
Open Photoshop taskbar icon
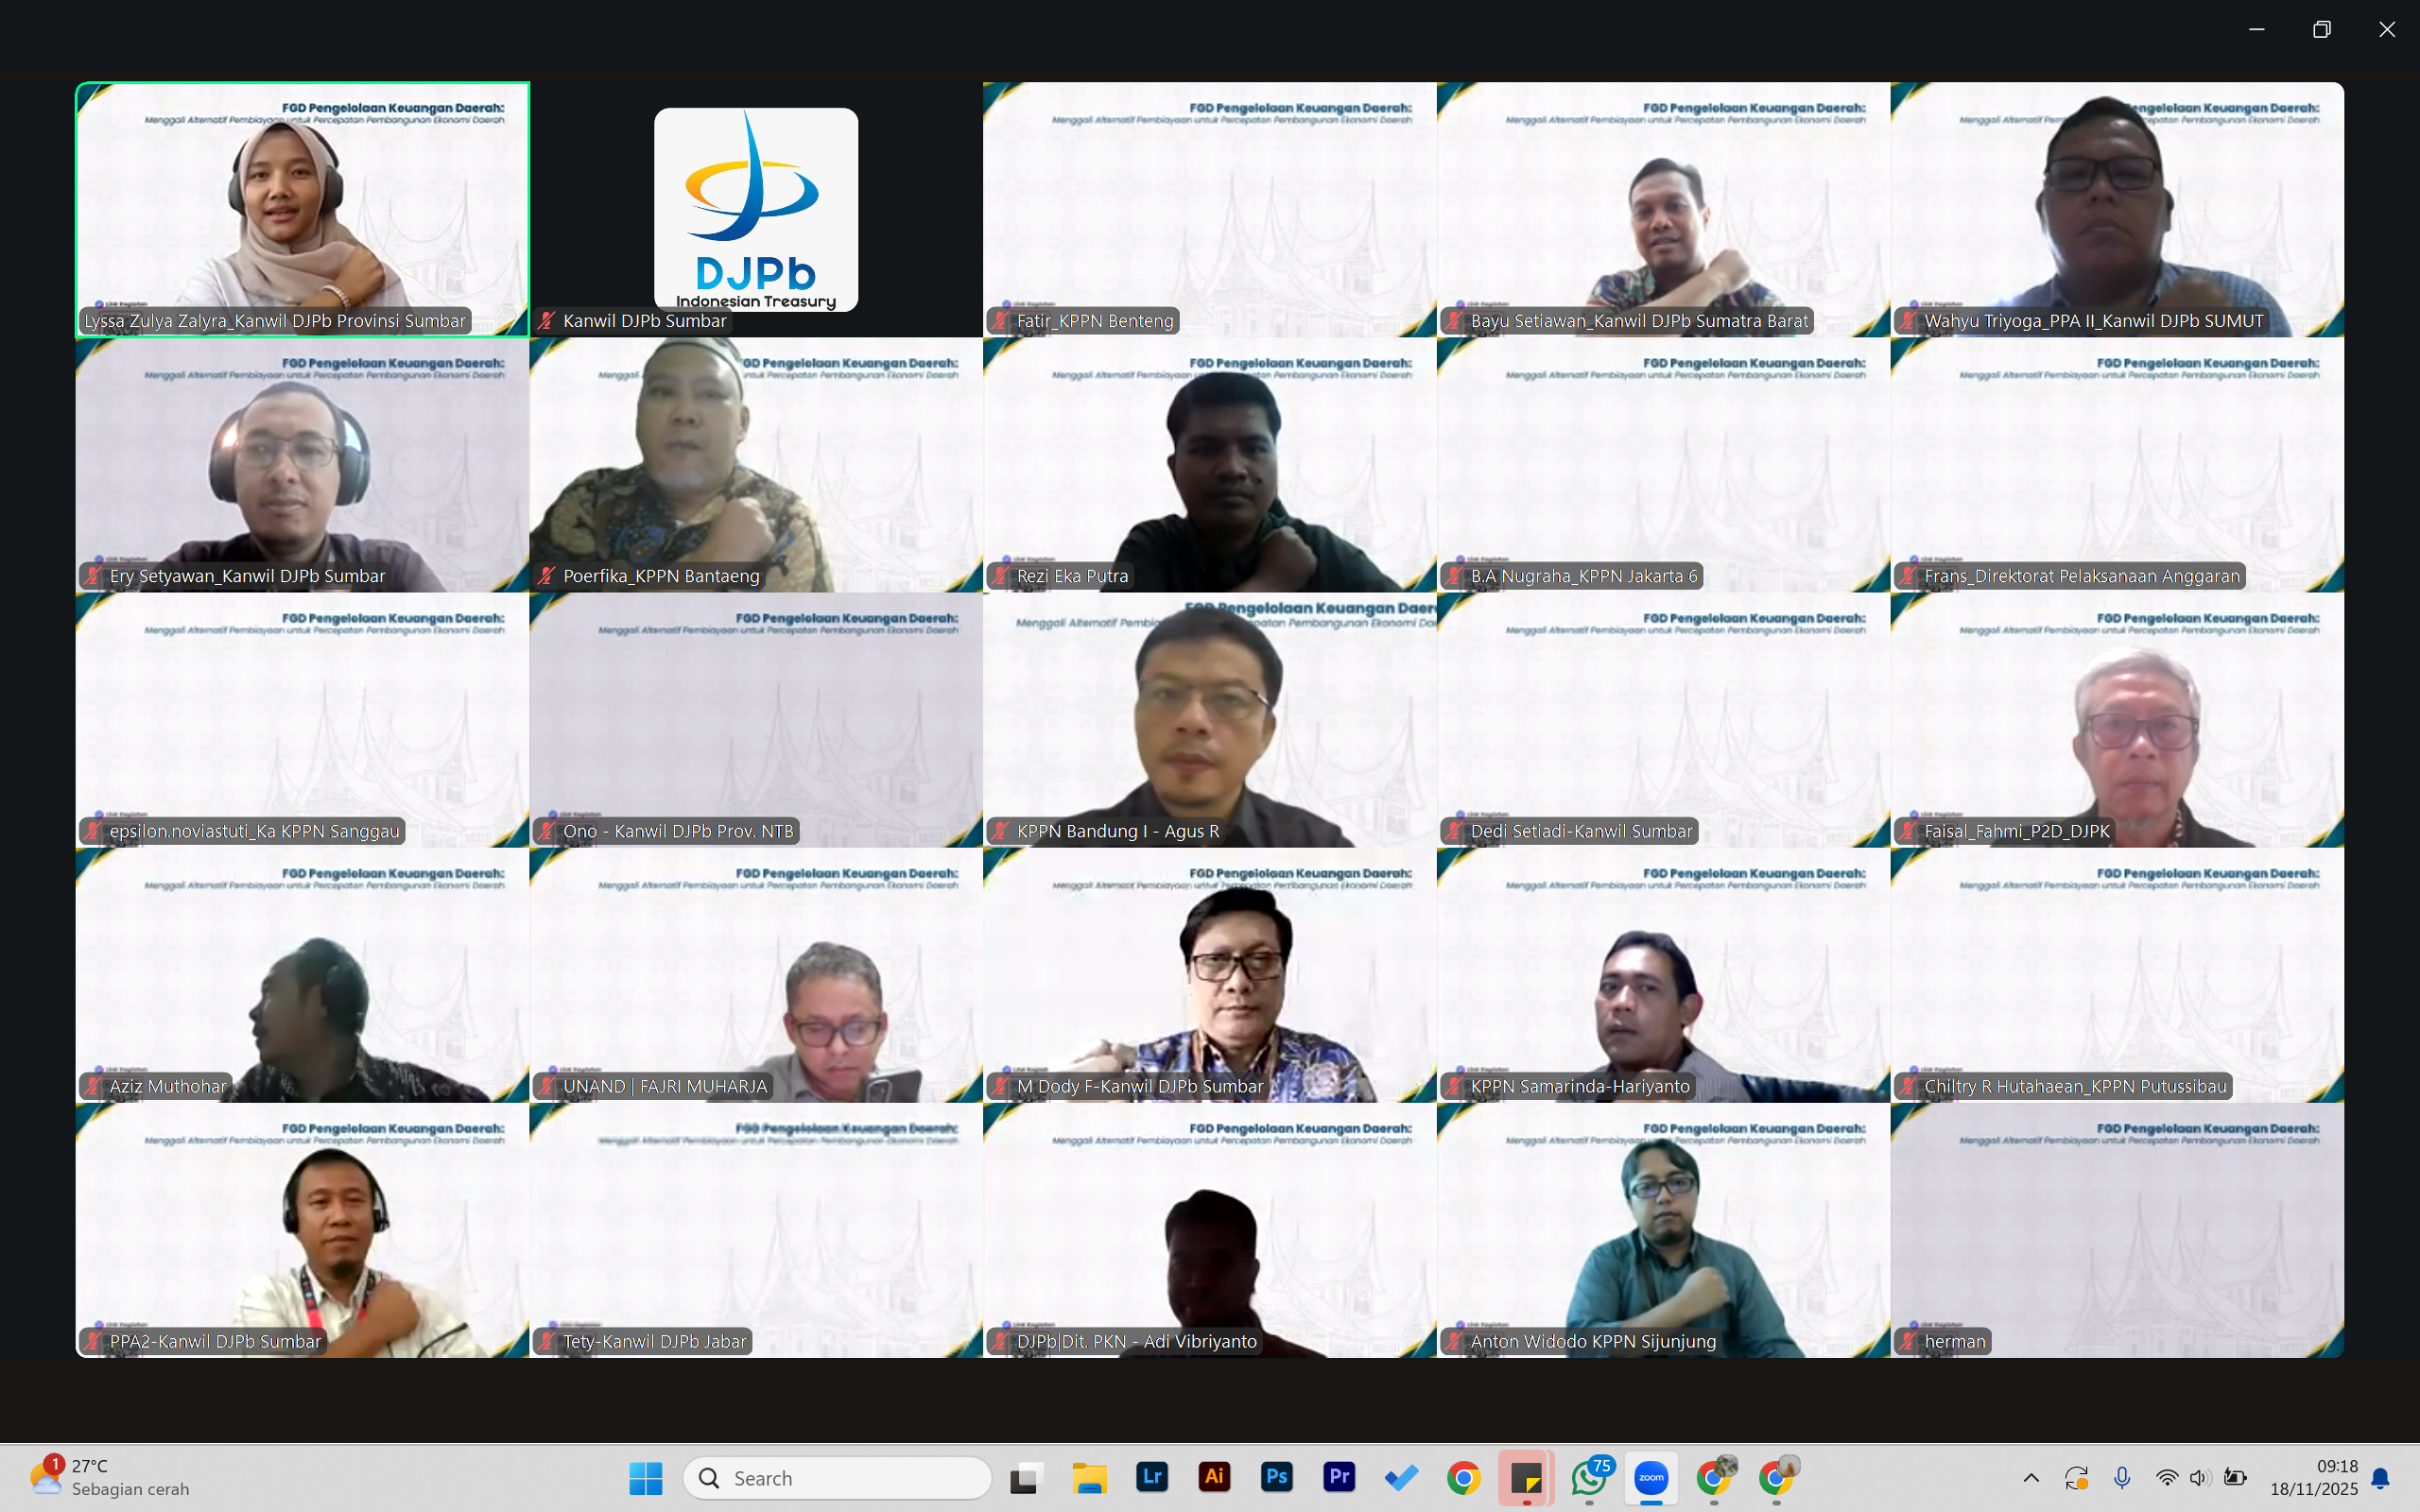(1276, 1477)
